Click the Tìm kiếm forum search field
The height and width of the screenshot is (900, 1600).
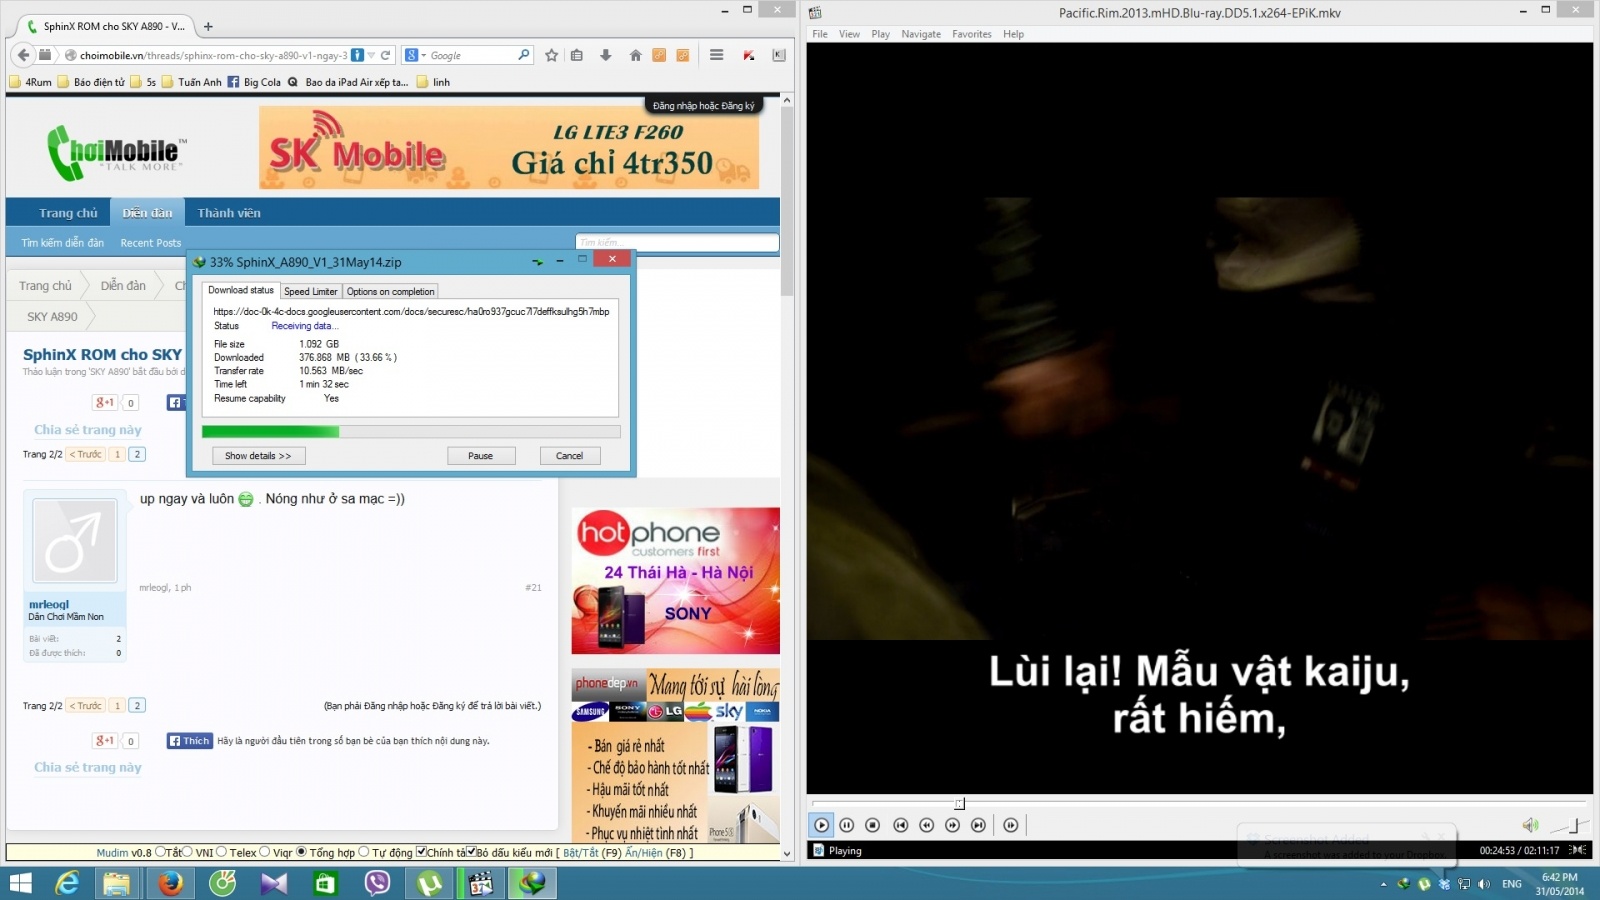click(677, 242)
